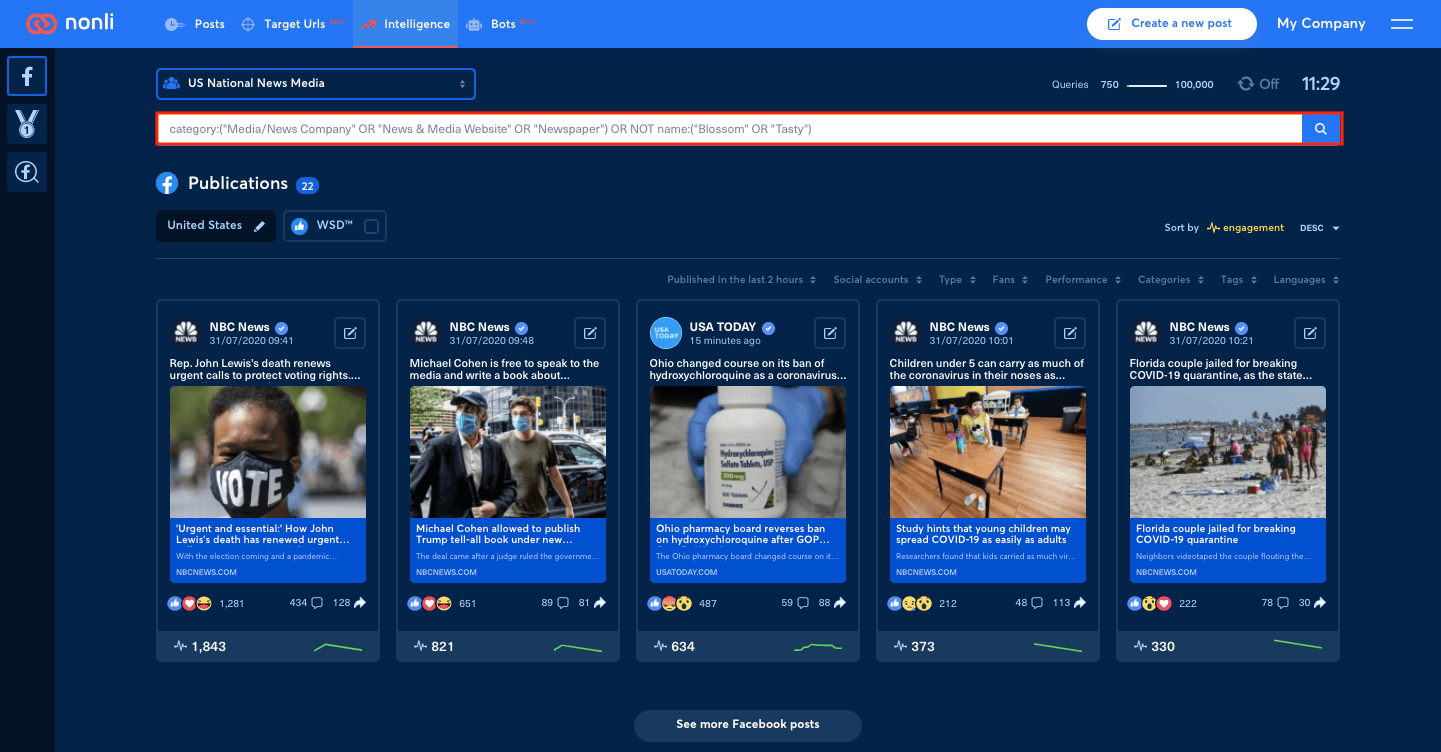The height and width of the screenshot is (752, 1441).
Task: Open the Posts tab
Action: click(196, 24)
